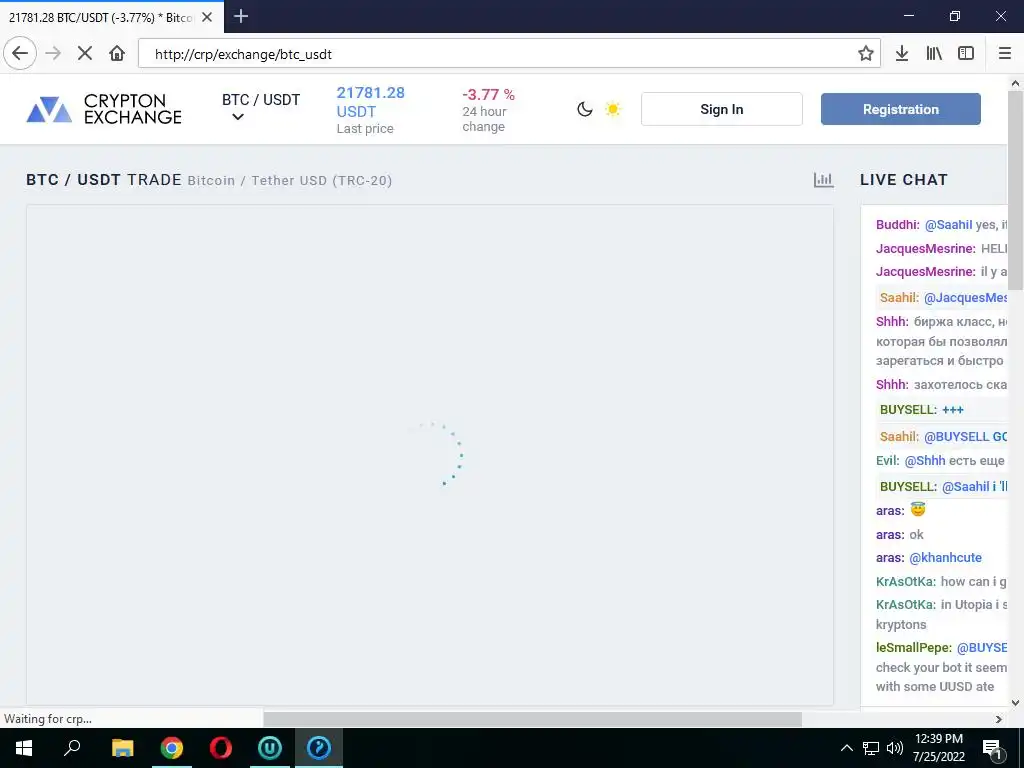Open the downloads panel
1024x768 pixels.
pos(902,54)
